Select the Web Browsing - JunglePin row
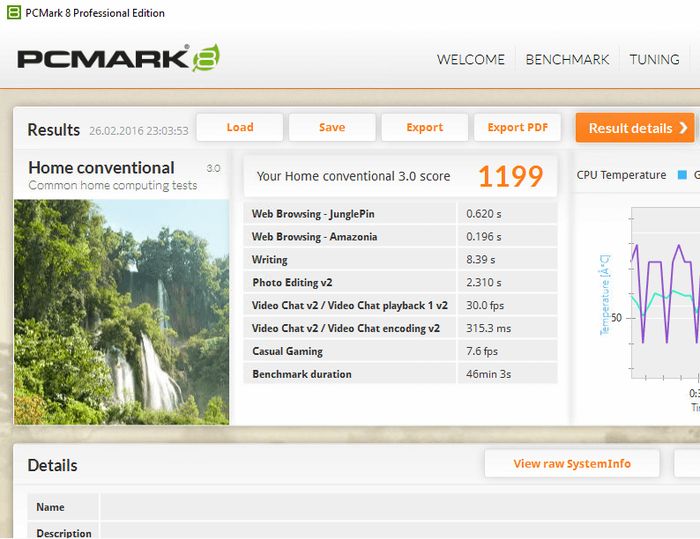The image size is (700, 539). coord(400,213)
